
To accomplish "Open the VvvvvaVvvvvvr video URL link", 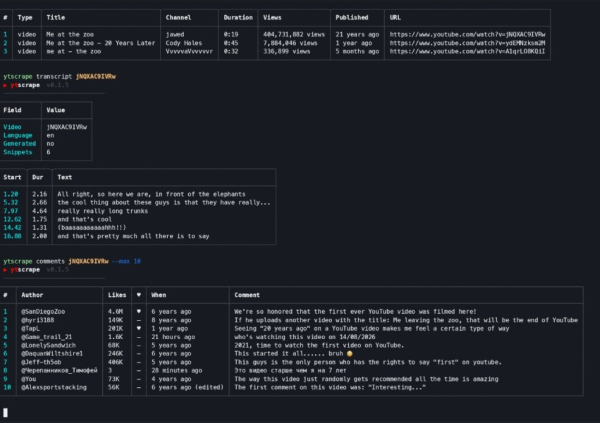I will pos(467,51).
